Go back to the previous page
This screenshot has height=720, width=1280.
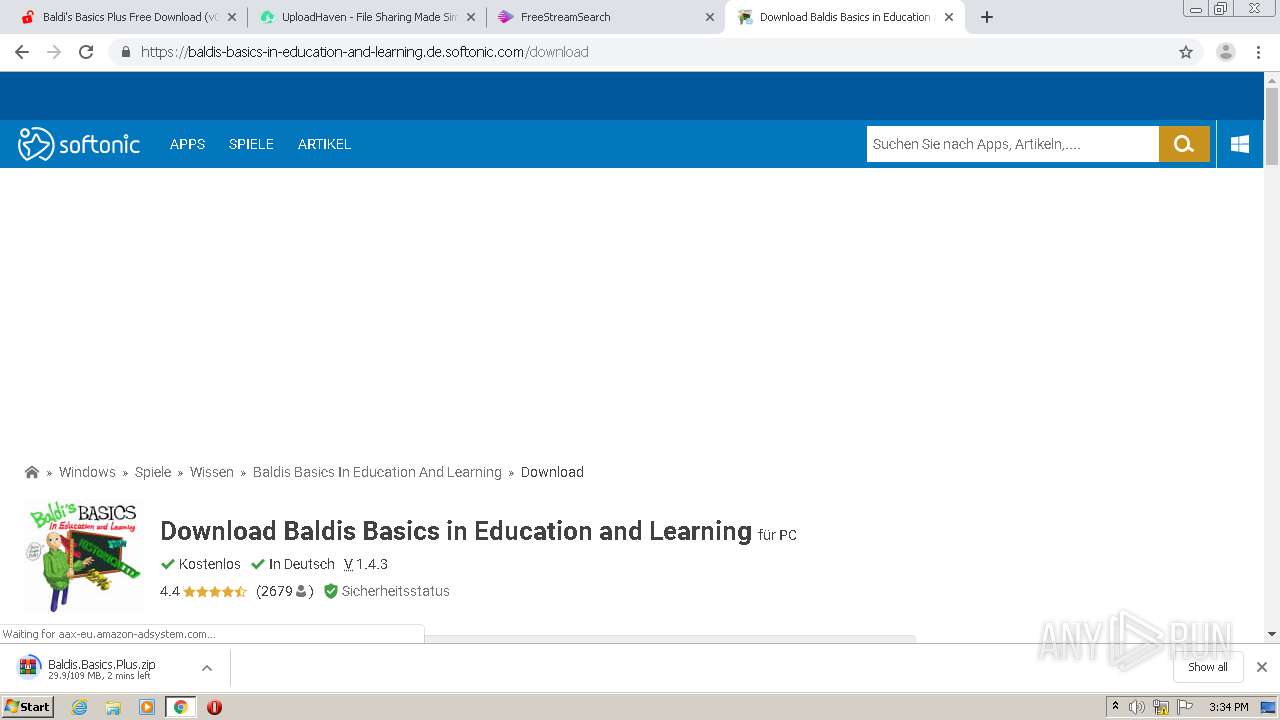pyautogui.click(x=22, y=52)
